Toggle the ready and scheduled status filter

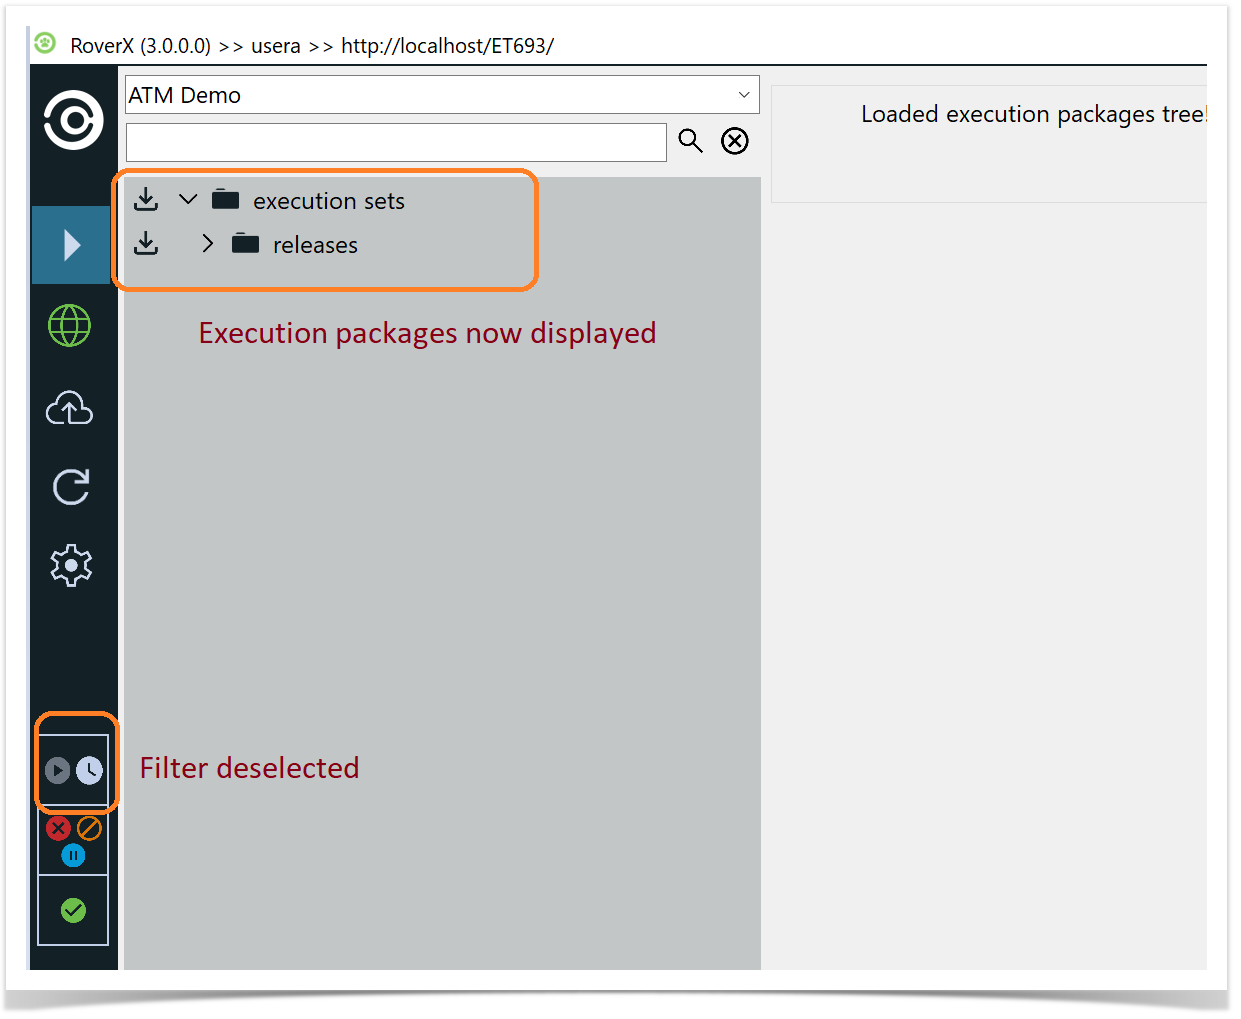(73, 770)
